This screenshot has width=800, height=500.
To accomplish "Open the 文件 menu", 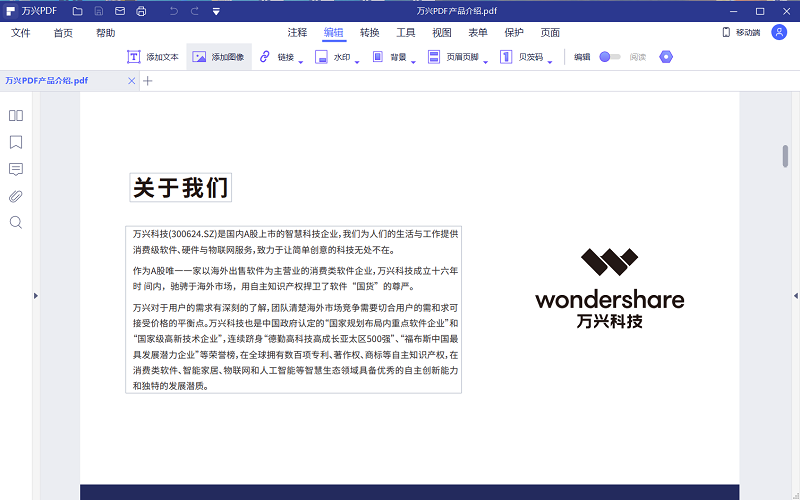I will click(x=20, y=33).
